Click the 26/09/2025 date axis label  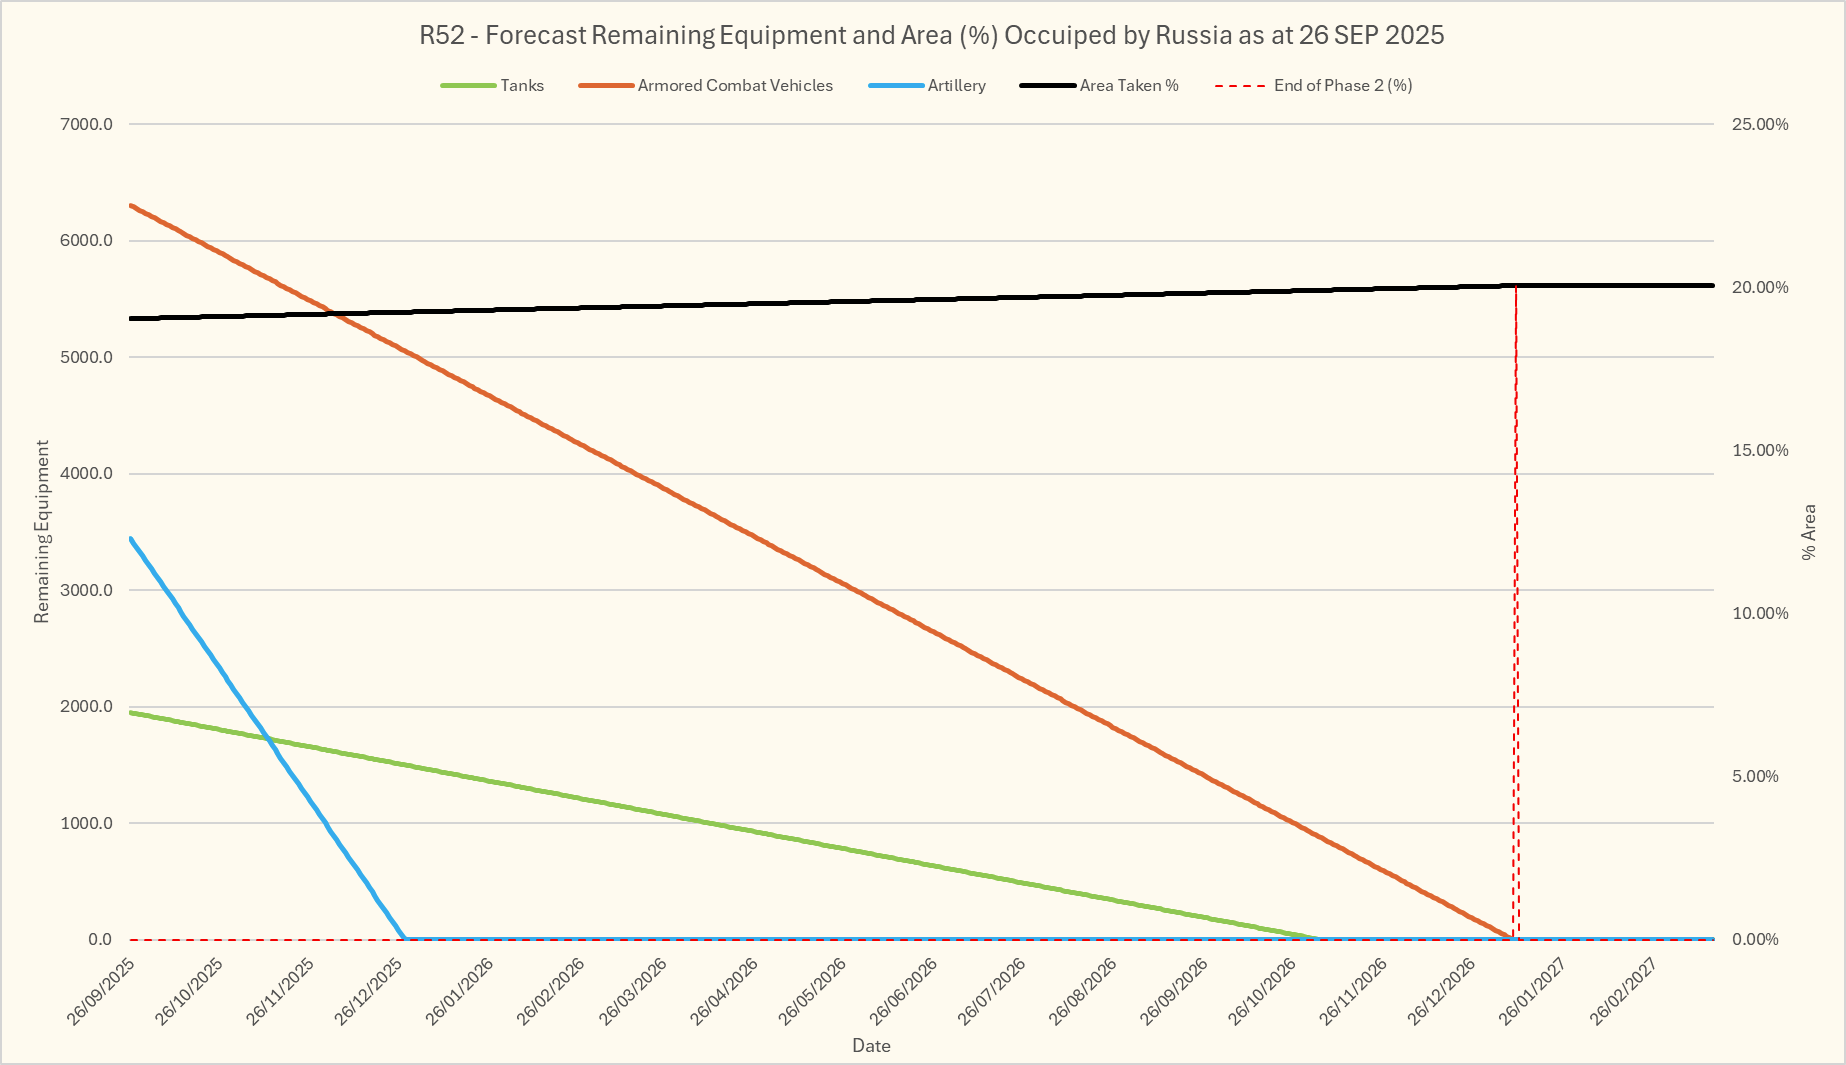pyautogui.click(x=102, y=990)
